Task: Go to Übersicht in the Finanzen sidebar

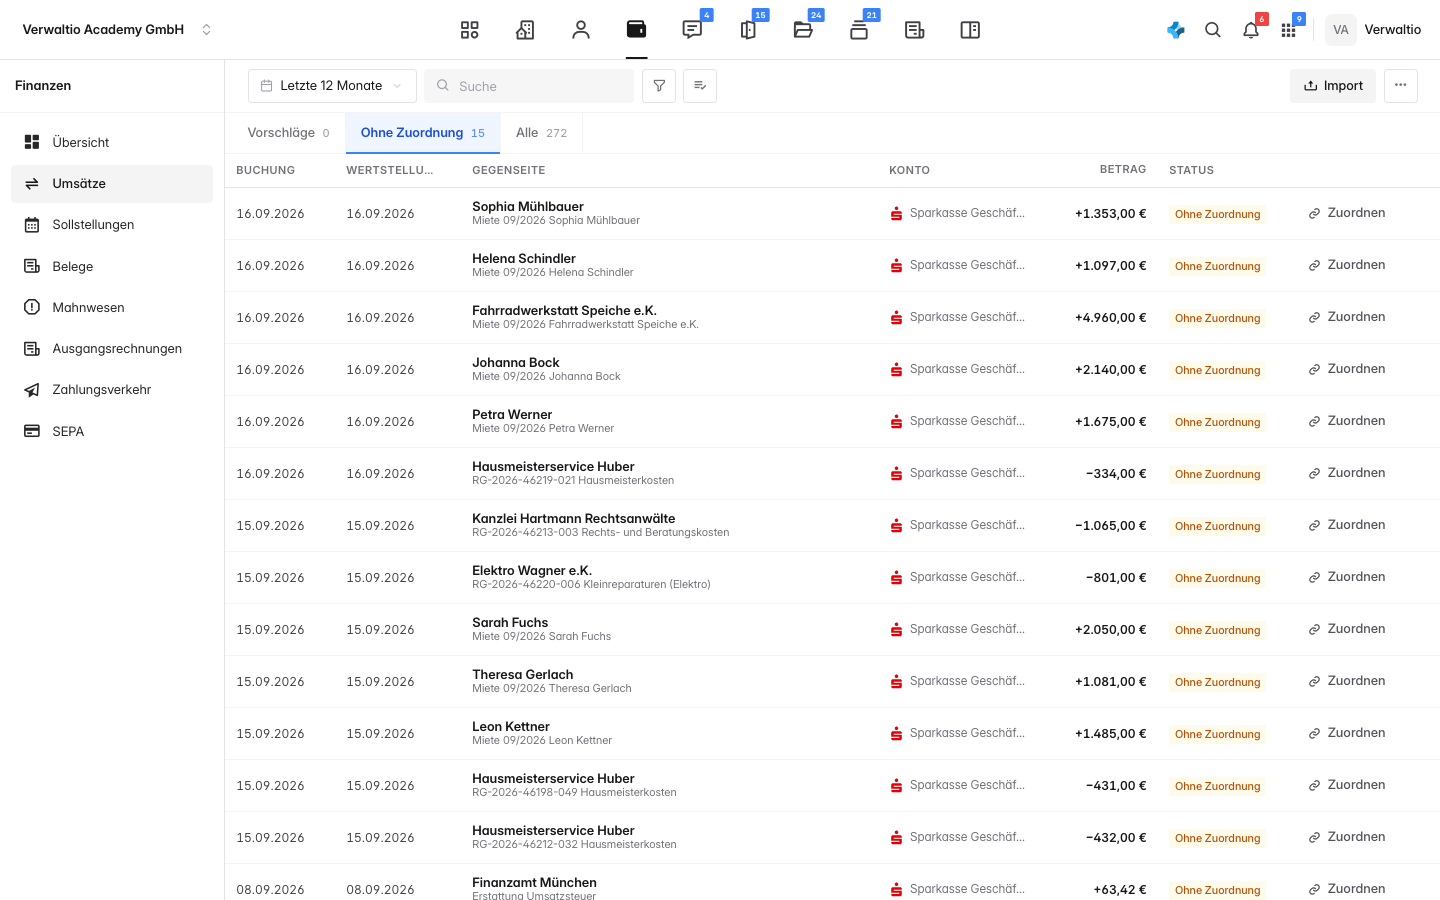Action: tap(112, 142)
